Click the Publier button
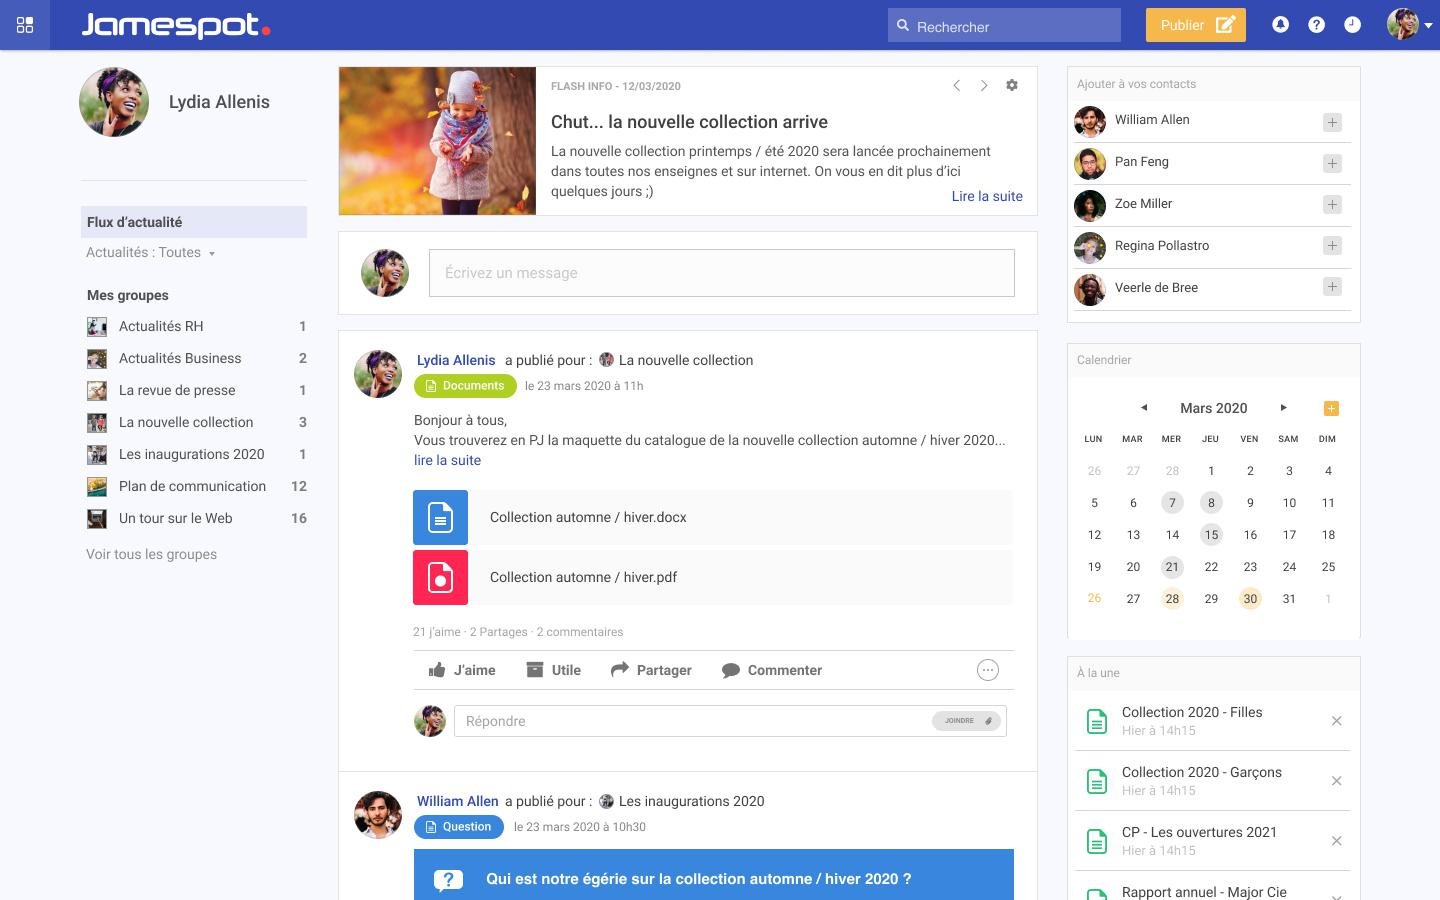1440x900 pixels. (1196, 25)
